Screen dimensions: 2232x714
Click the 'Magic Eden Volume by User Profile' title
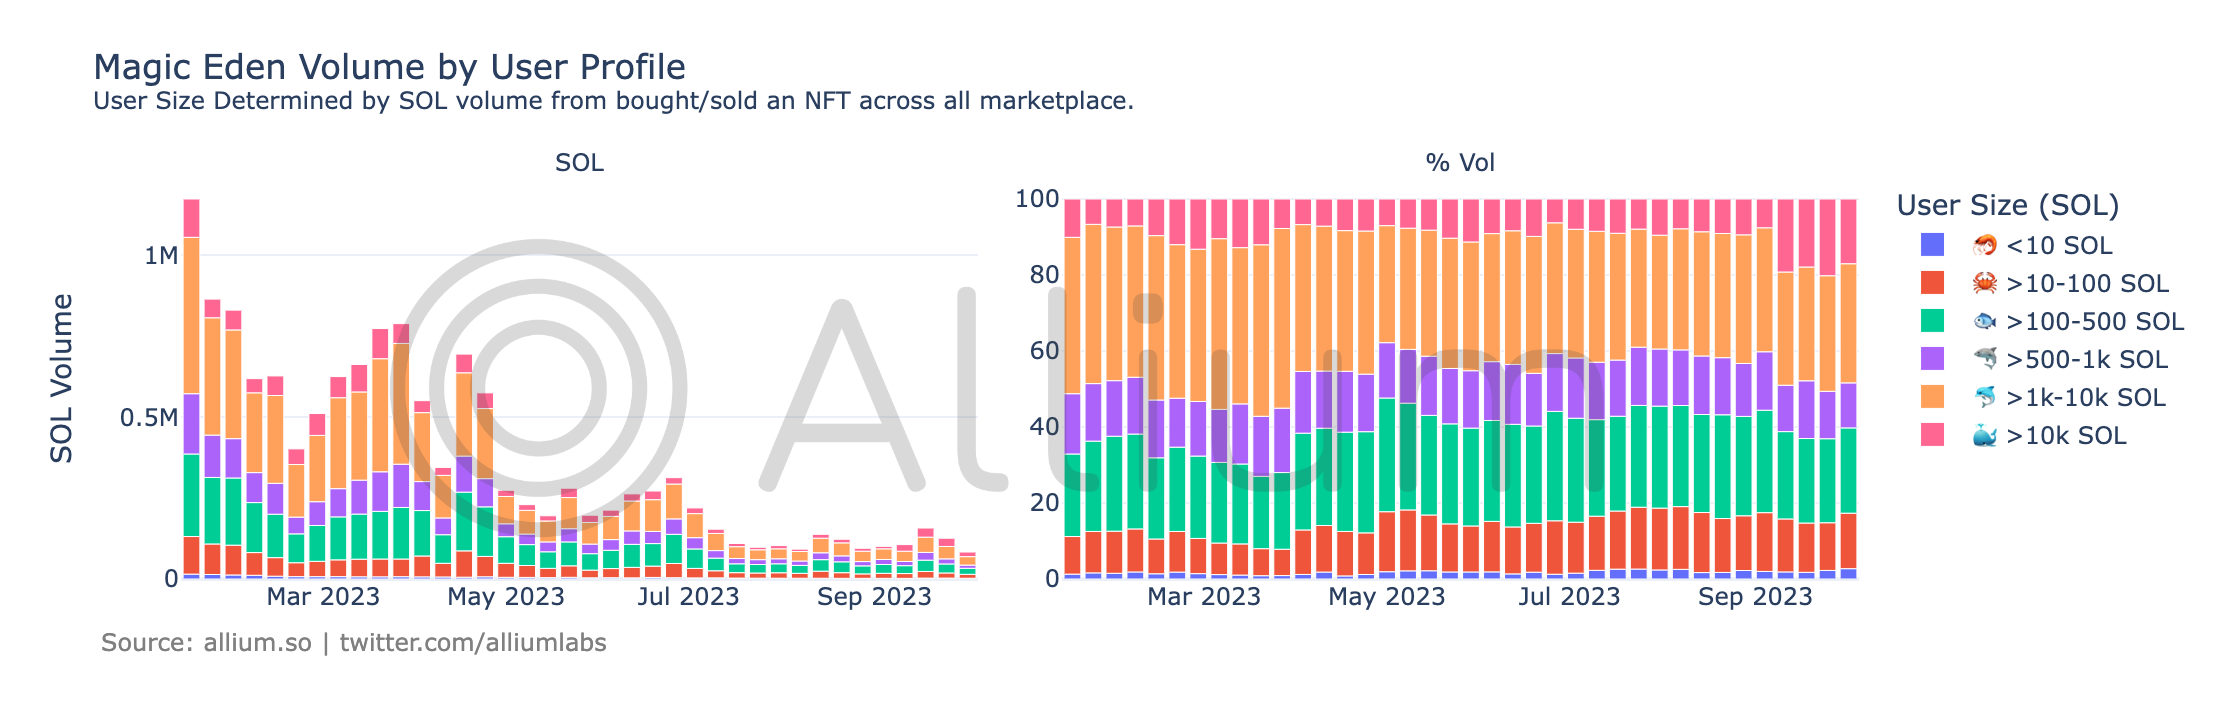tap(389, 67)
